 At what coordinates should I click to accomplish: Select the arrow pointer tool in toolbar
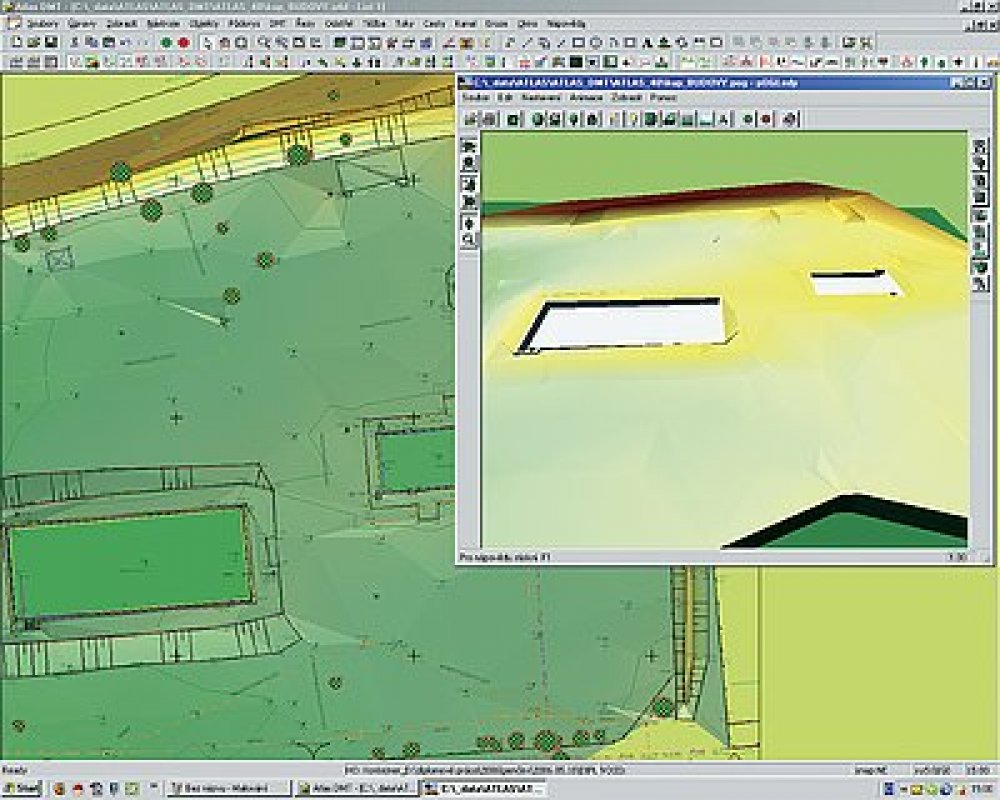coord(207,42)
